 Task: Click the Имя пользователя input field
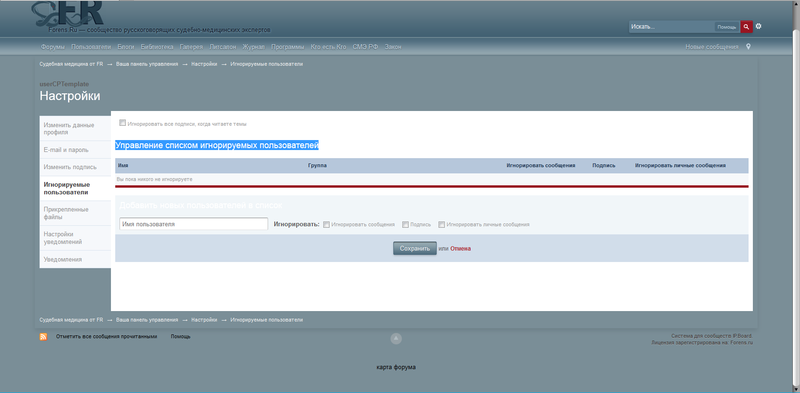(194, 224)
